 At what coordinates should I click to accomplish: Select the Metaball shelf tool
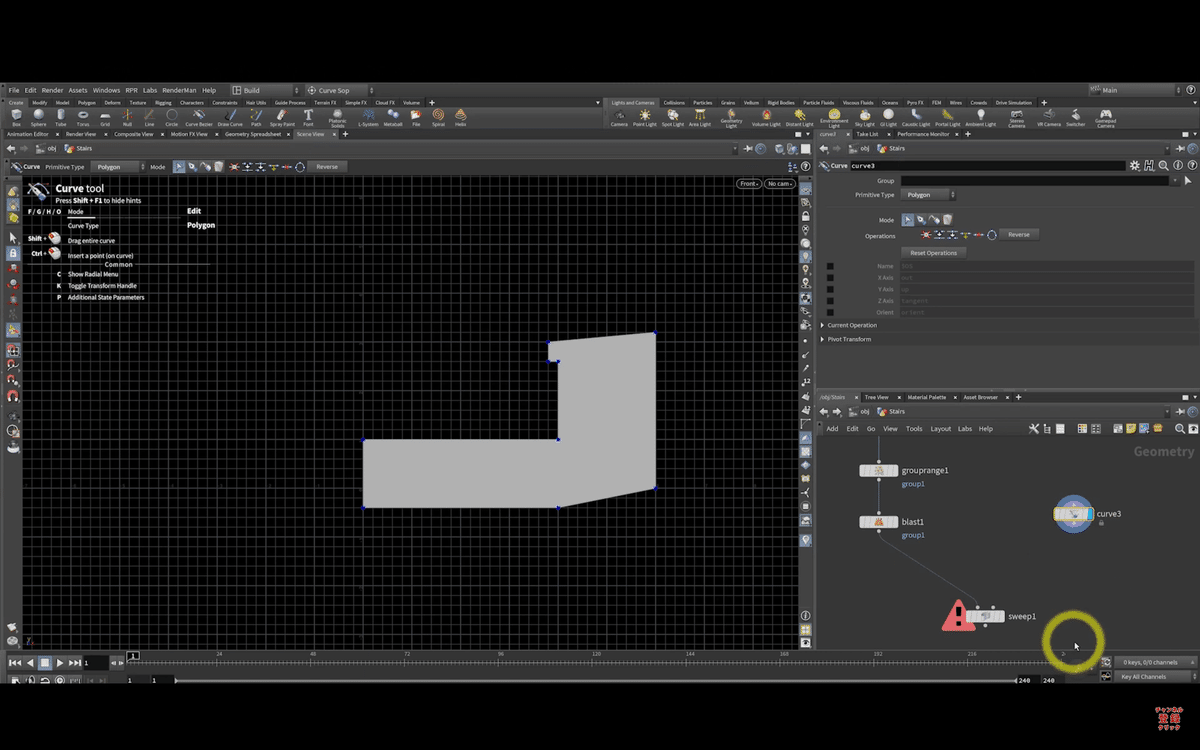click(x=393, y=118)
